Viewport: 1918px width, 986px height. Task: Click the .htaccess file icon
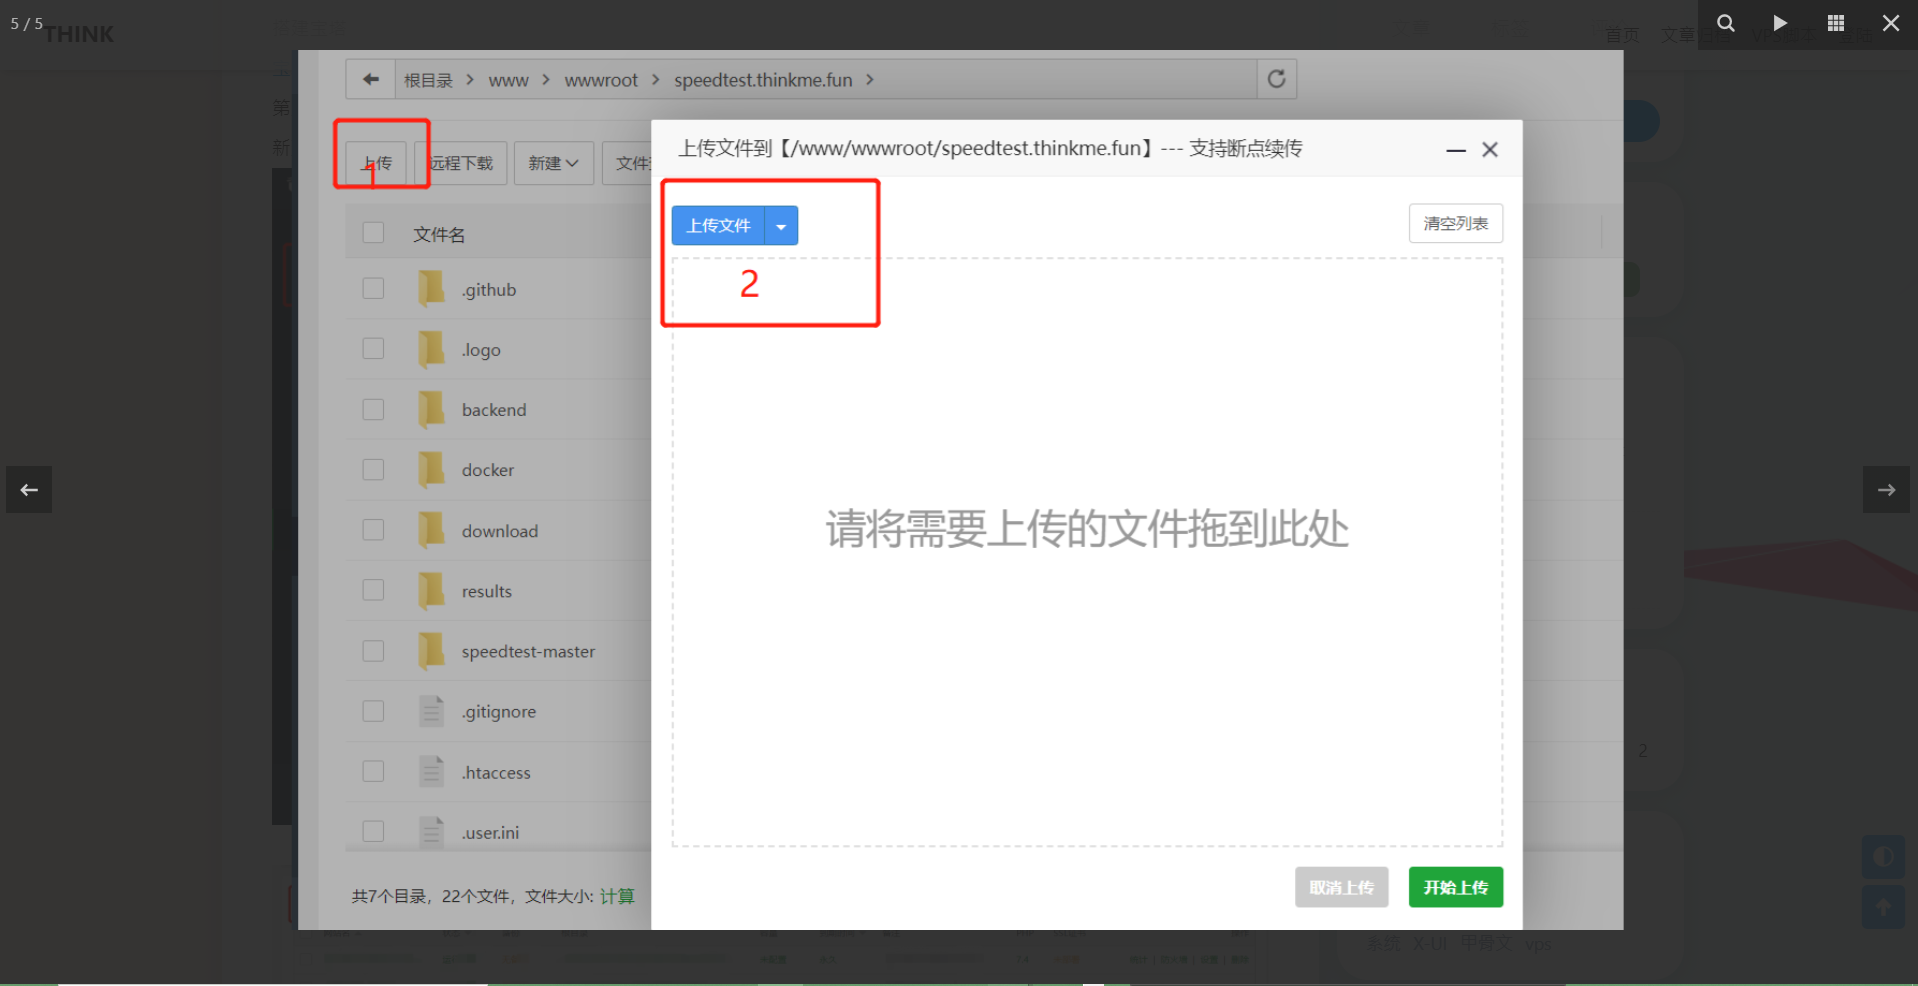point(431,772)
